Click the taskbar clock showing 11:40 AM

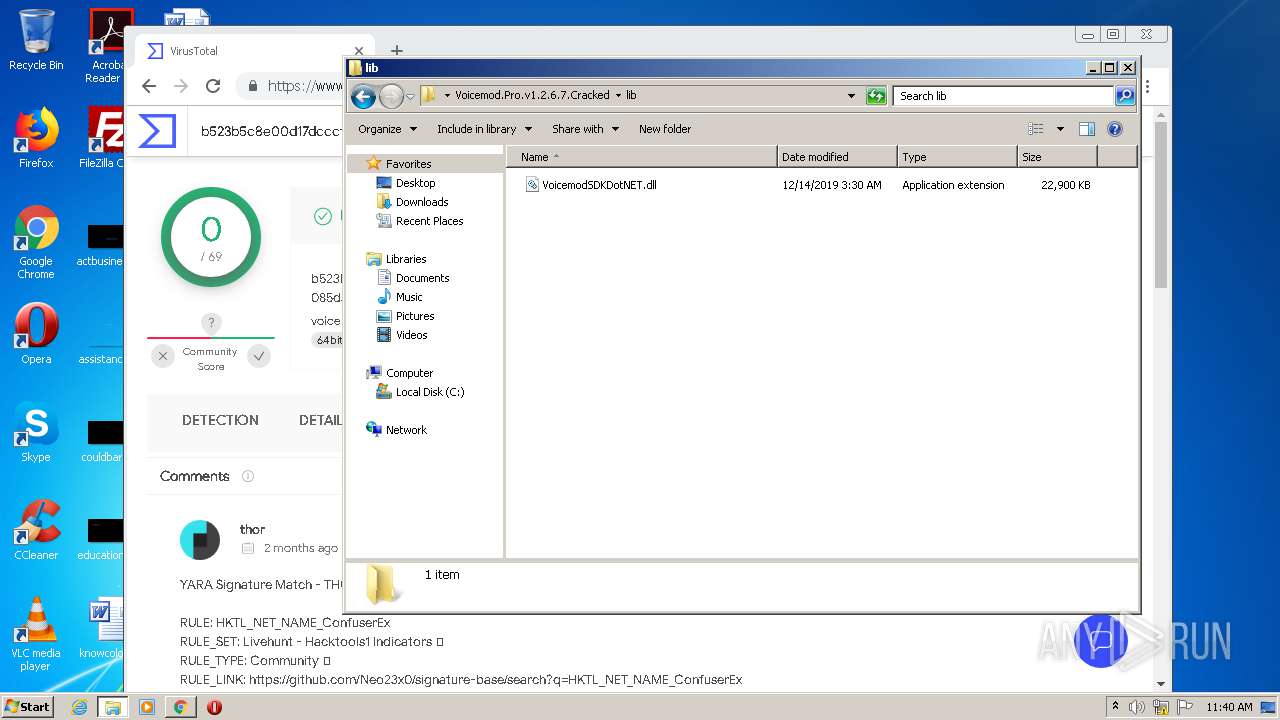tap(1229, 707)
